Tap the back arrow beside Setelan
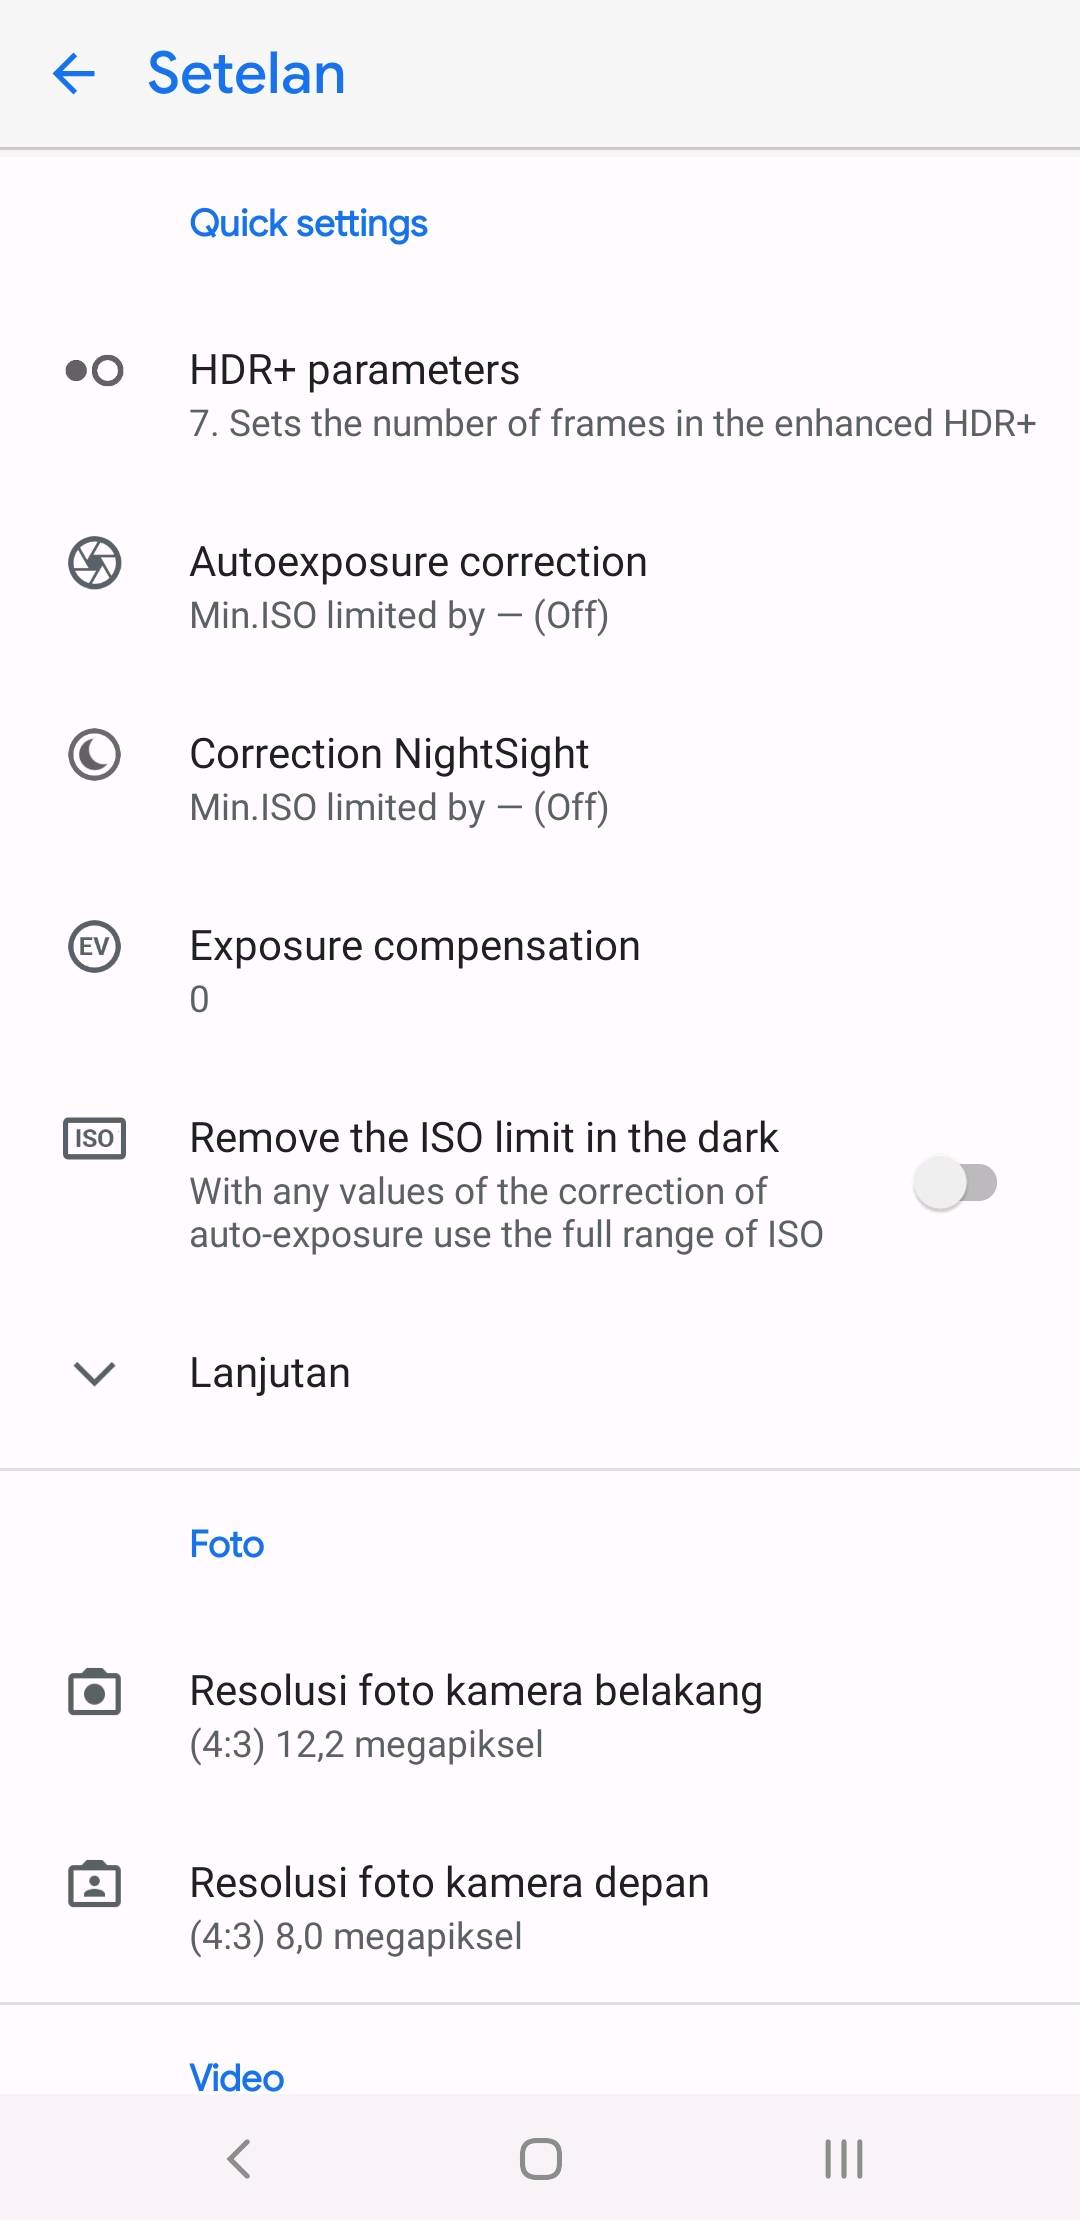 74,74
